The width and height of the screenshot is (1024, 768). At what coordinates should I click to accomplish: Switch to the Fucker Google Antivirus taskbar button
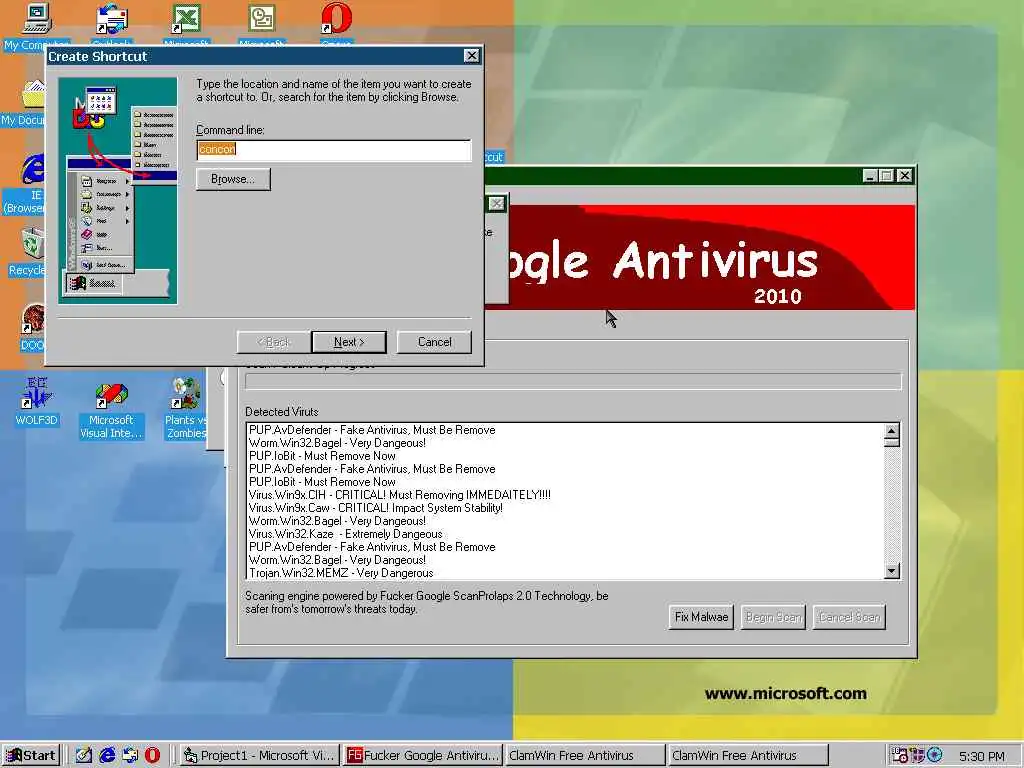coord(423,756)
